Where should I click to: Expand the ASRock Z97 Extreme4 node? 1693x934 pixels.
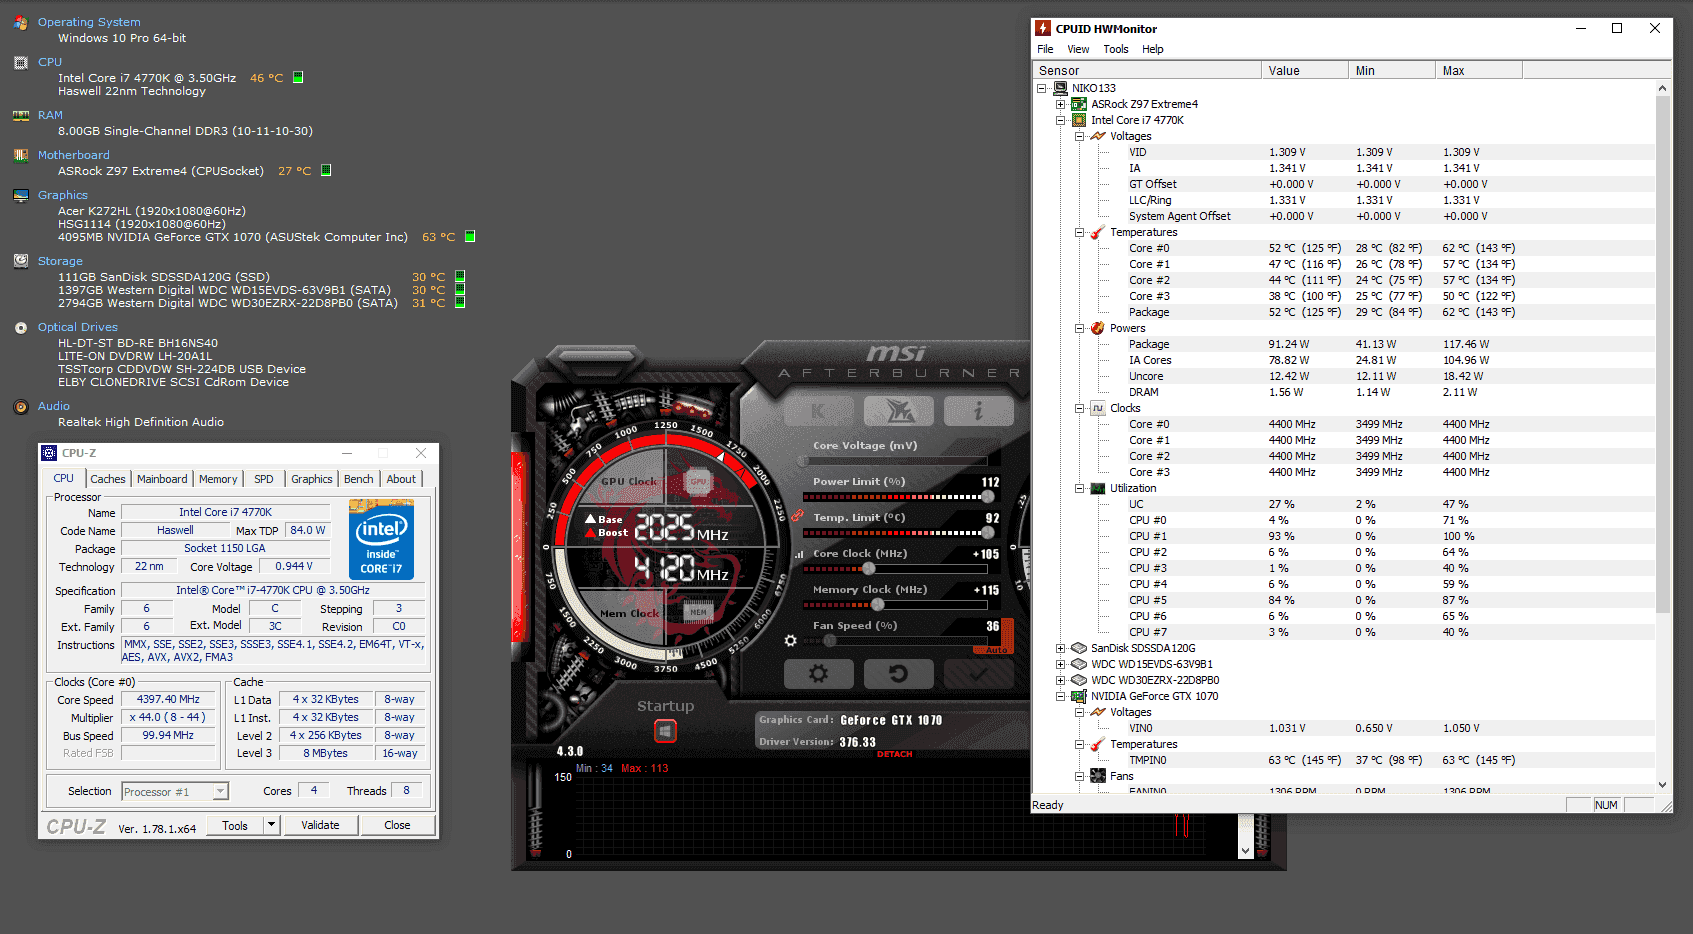pos(1061,104)
